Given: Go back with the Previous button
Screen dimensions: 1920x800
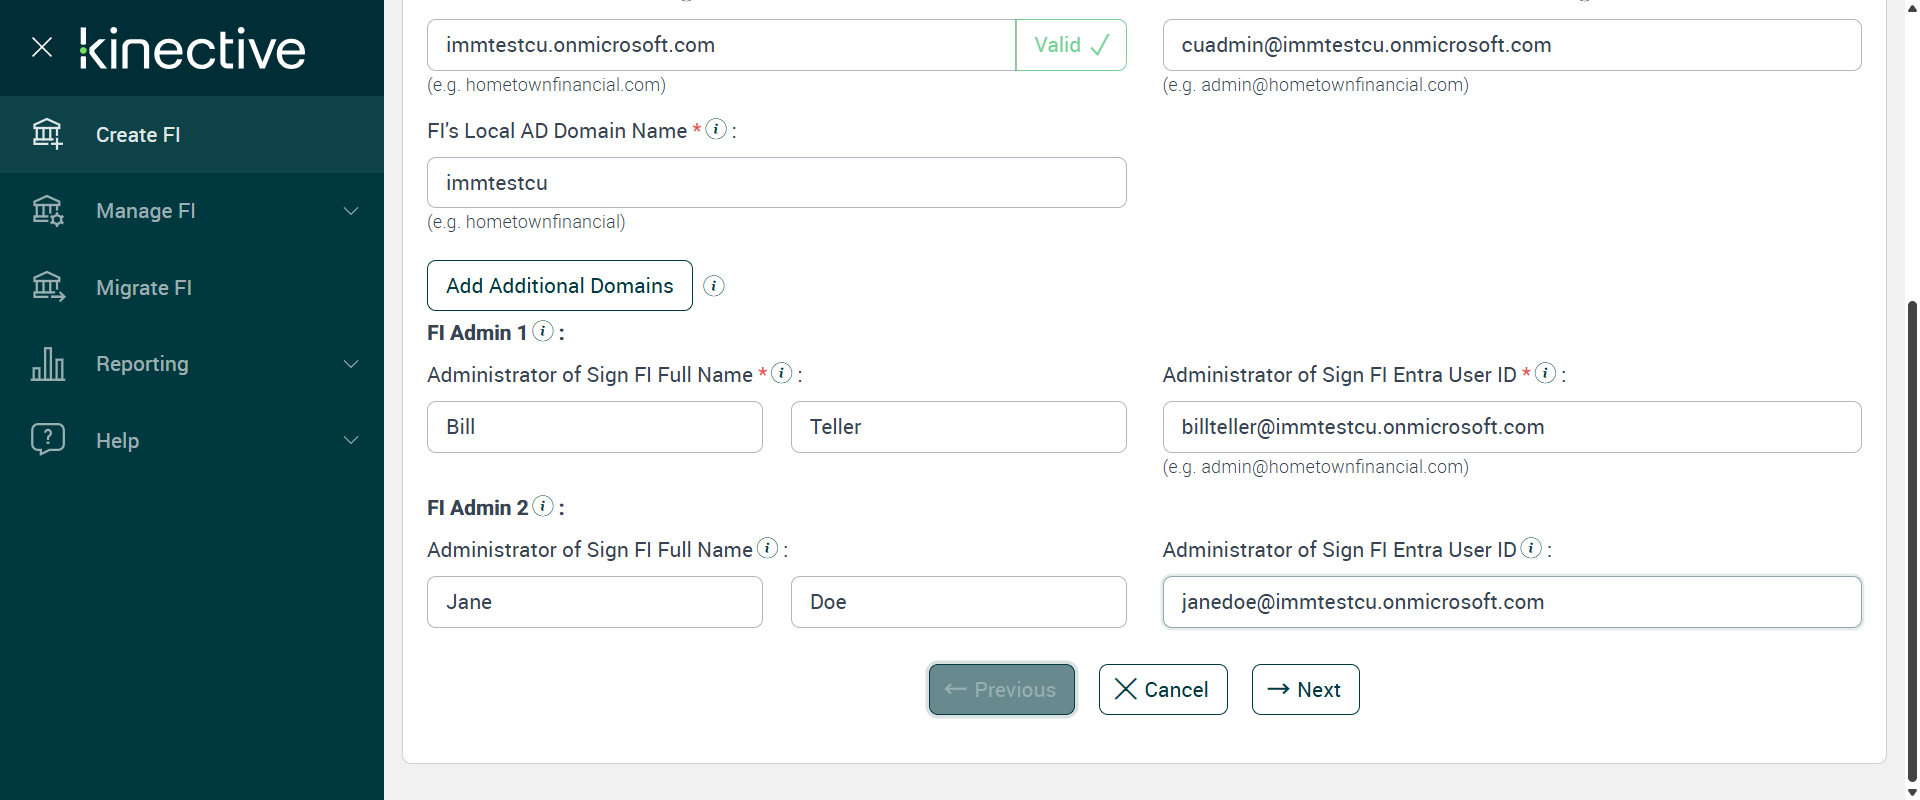Looking at the screenshot, I should (x=1001, y=690).
